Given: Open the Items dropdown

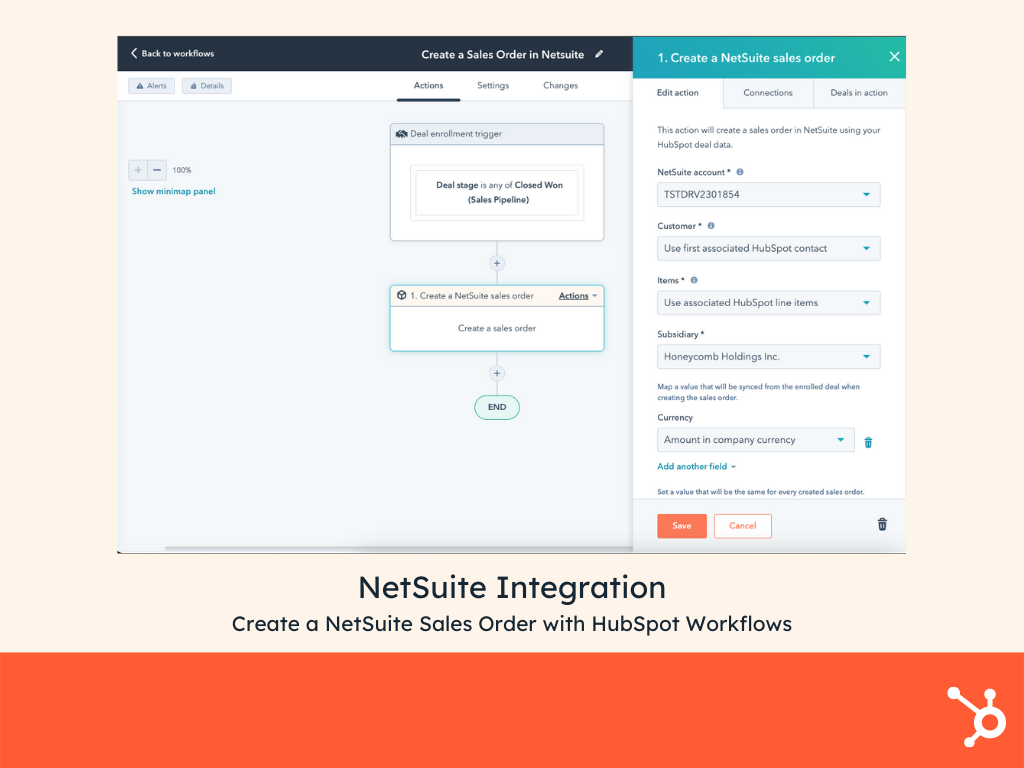Looking at the screenshot, I should (769, 303).
